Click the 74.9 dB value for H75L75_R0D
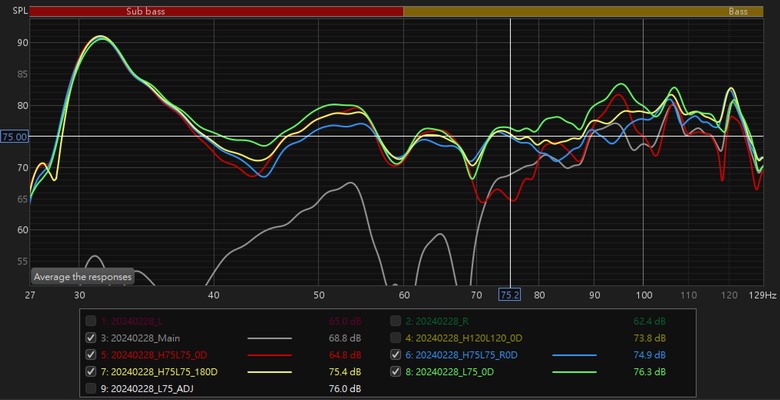 650,355
